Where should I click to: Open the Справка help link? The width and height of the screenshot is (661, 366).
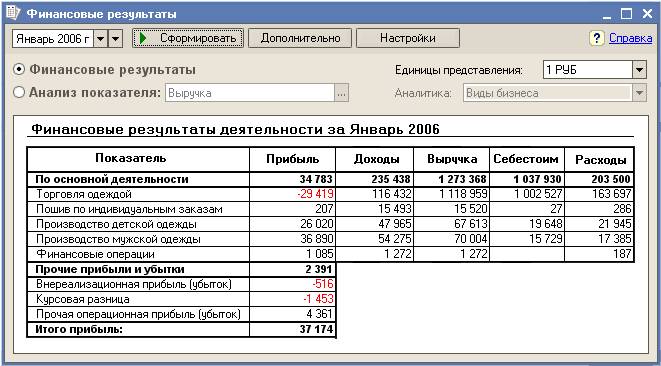[x=631, y=38]
